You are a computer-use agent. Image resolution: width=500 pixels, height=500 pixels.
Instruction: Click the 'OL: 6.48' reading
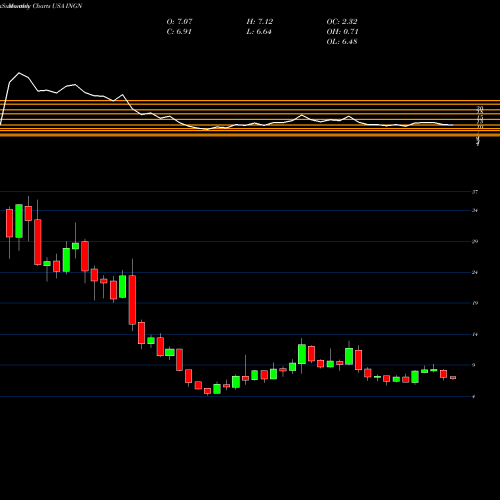tap(342, 42)
